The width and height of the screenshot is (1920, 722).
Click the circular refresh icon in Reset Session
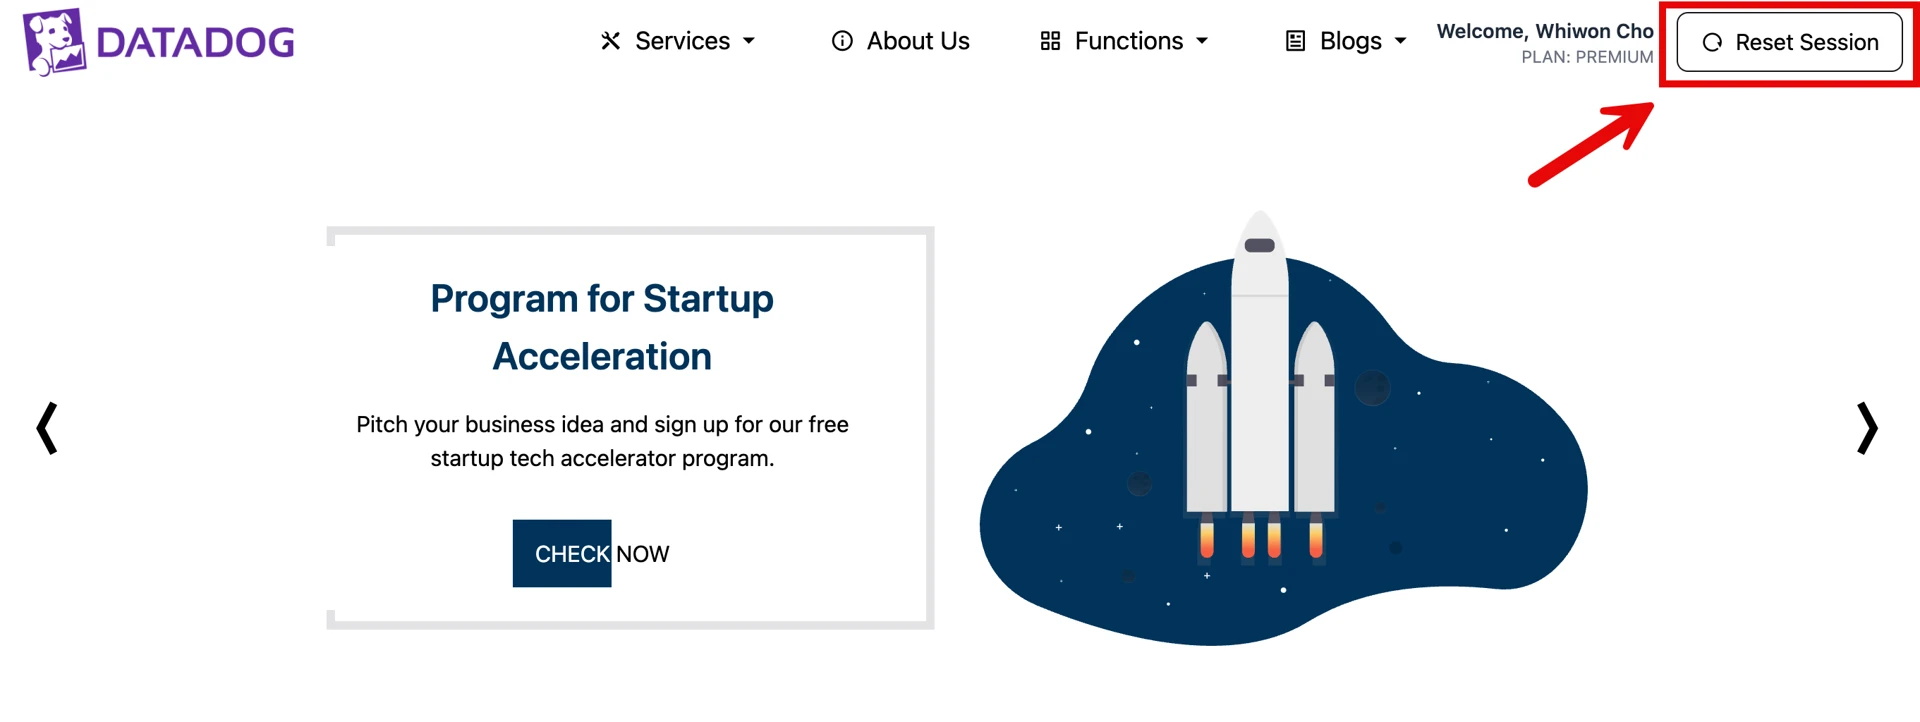[1712, 42]
